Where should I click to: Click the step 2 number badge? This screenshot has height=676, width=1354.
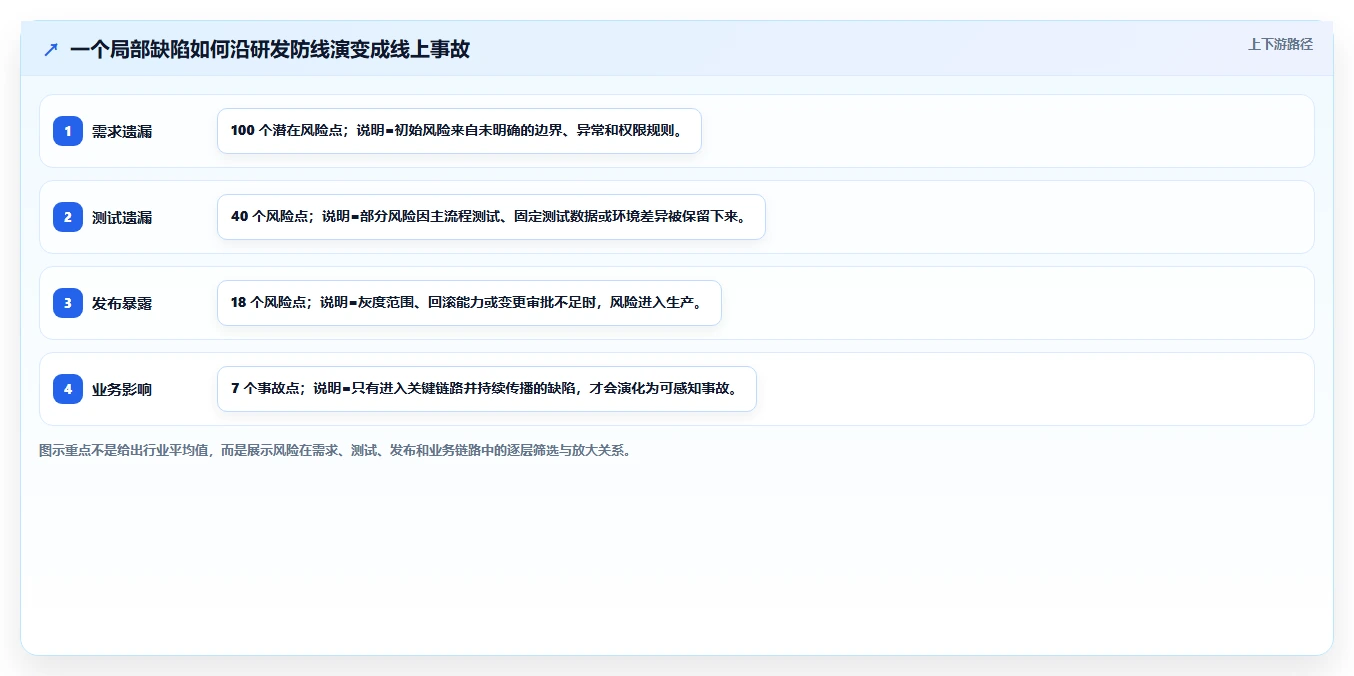click(68, 217)
